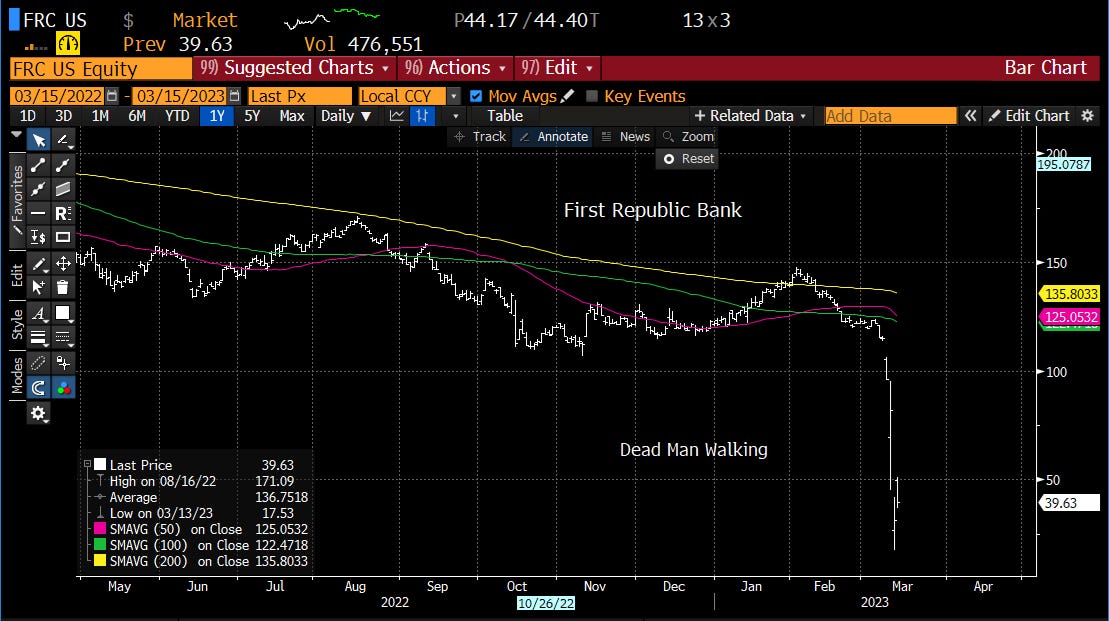Screen dimensions: 1109x621
Task: Click the News button
Action: click(x=626, y=137)
